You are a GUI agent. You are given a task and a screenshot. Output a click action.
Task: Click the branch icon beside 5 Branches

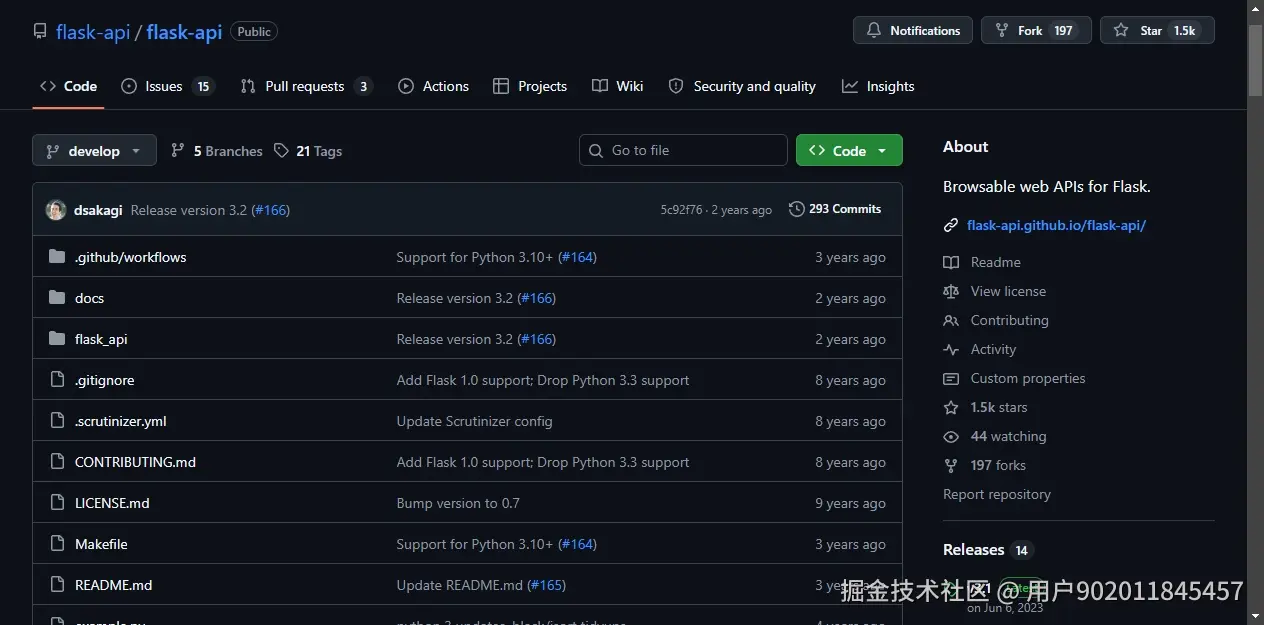click(x=178, y=151)
